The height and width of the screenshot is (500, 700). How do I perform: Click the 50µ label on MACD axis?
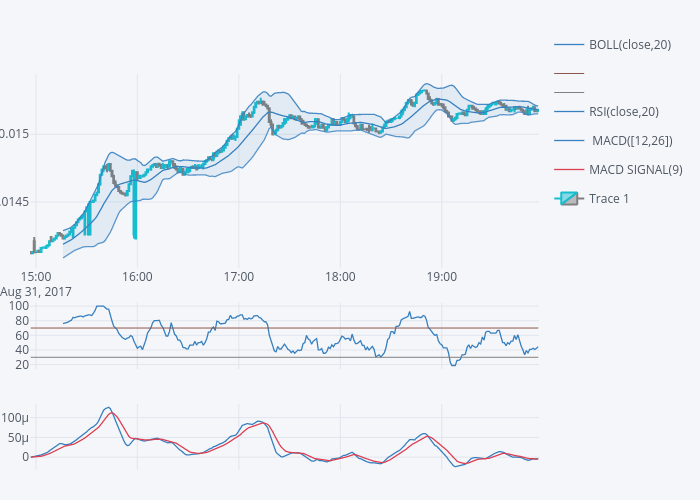pyautogui.click(x=17, y=437)
